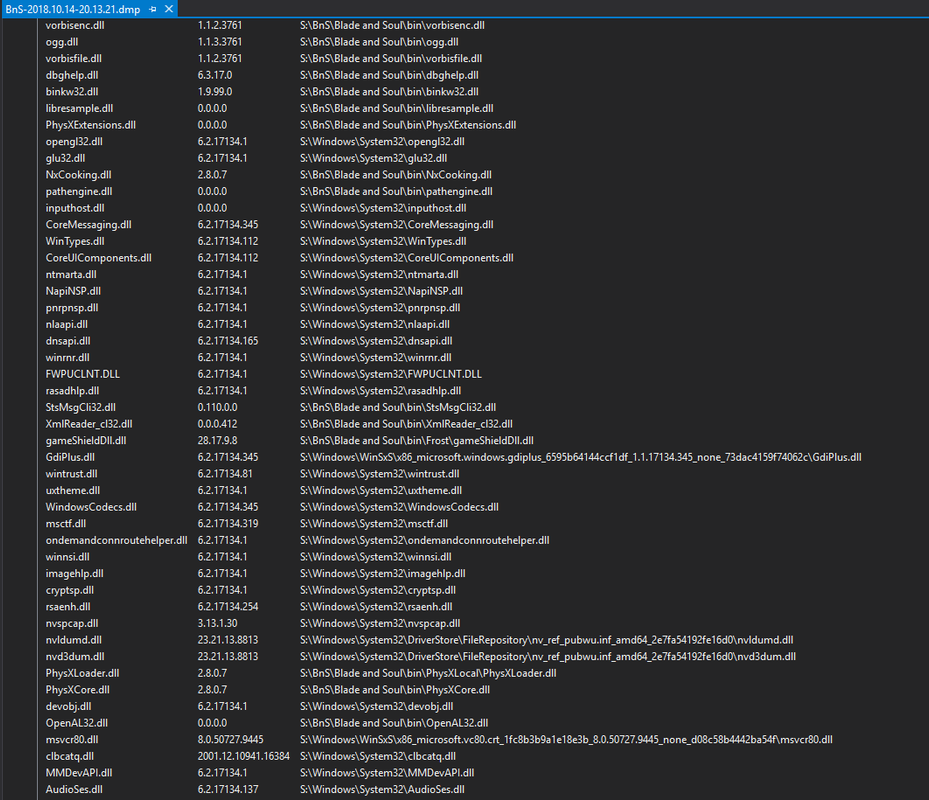The image size is (929, 800).
Task: Click version 8.0.50727.9445 cell
Action: pyautogui.click(x=230, y=739)
